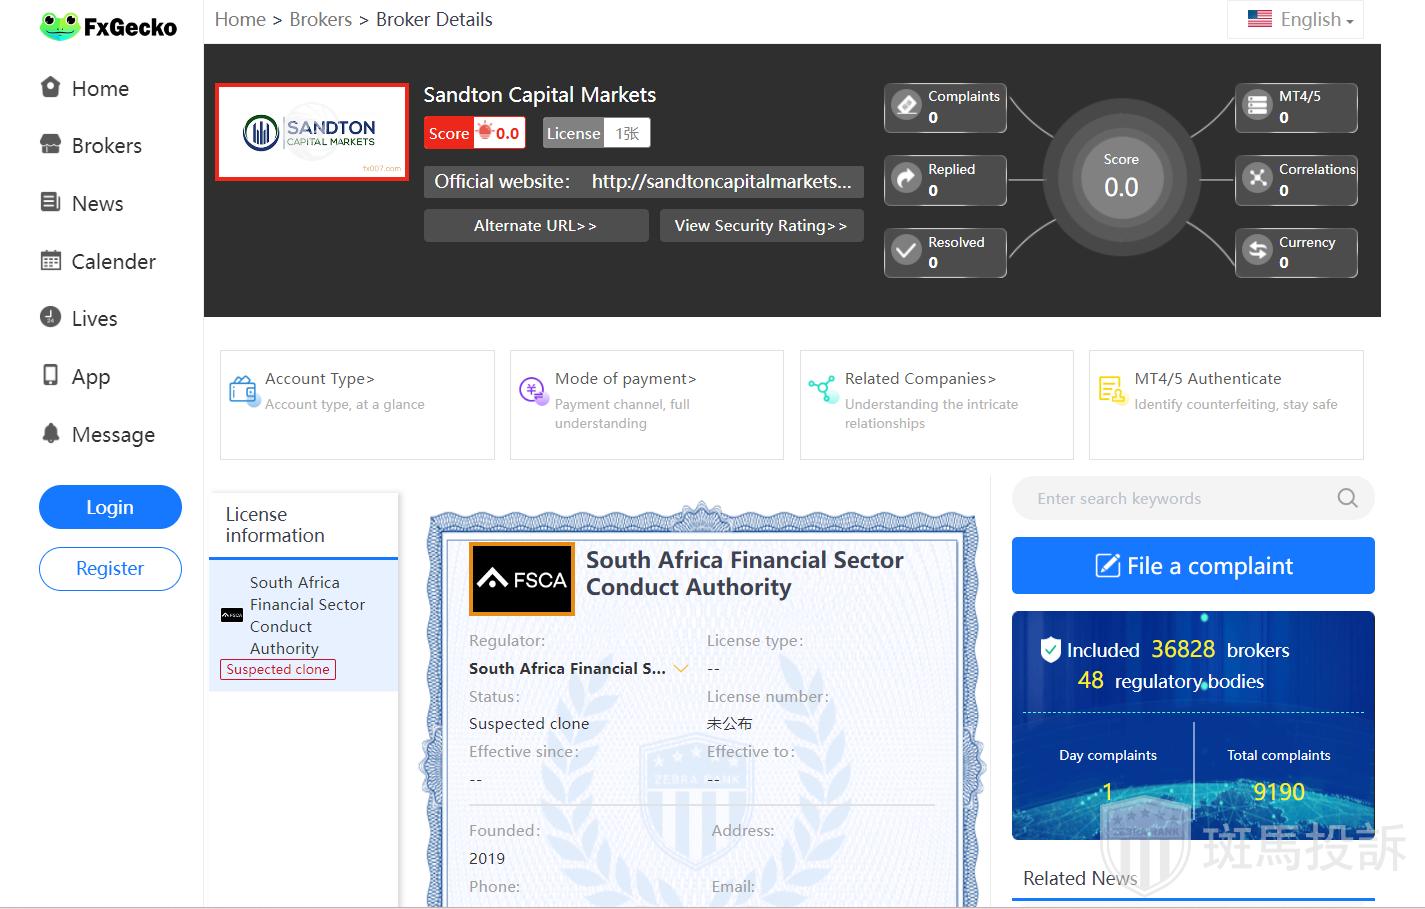1425x909 pixels.
Task: Click the Replied arrow icon
Action: pyautogui.click(x=906, y=178)
